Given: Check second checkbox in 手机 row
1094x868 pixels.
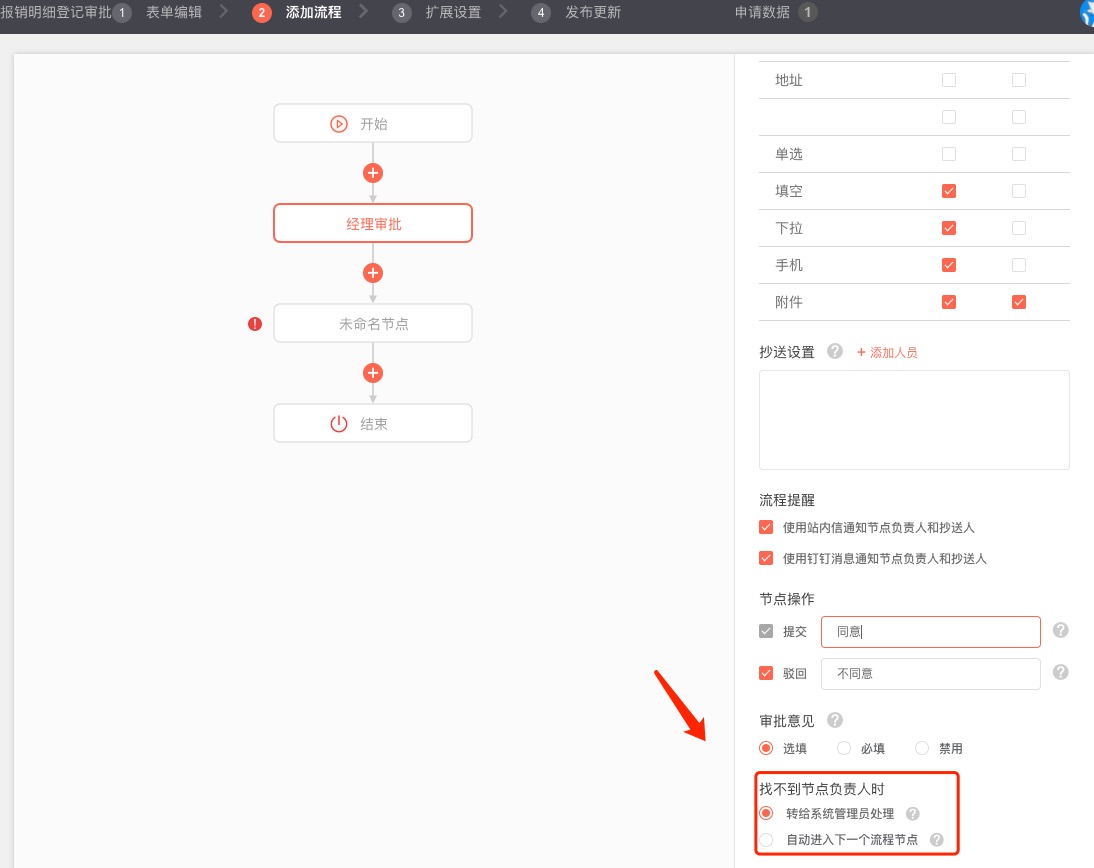Looking at the screenshot, I should (x=1019, y=265).
